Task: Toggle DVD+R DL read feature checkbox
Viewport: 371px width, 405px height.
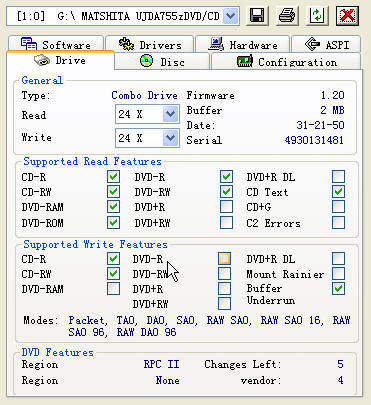Action: (x=338, y=177)
